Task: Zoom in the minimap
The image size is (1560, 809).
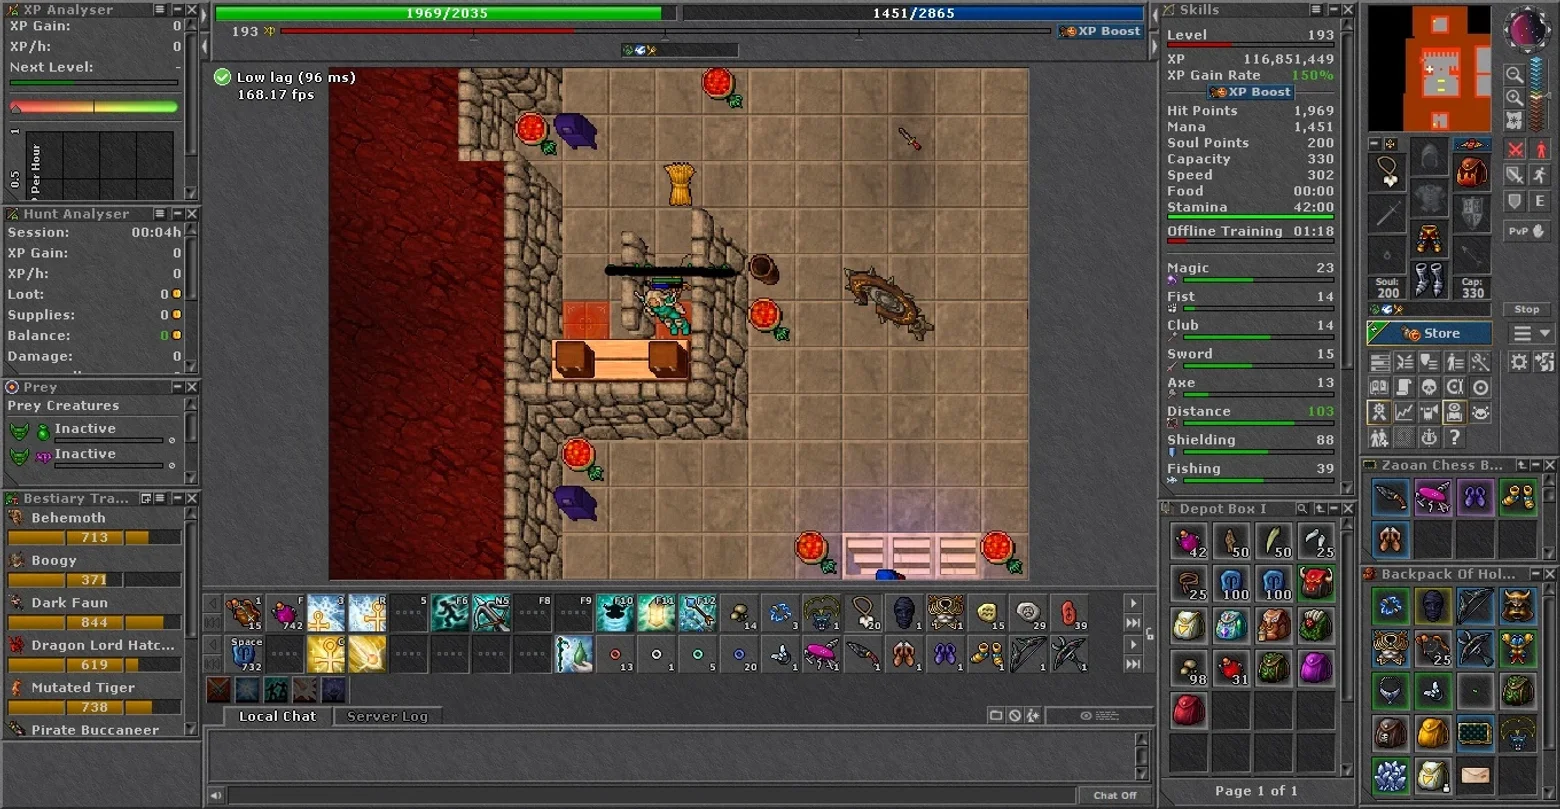Action: 1515,98
